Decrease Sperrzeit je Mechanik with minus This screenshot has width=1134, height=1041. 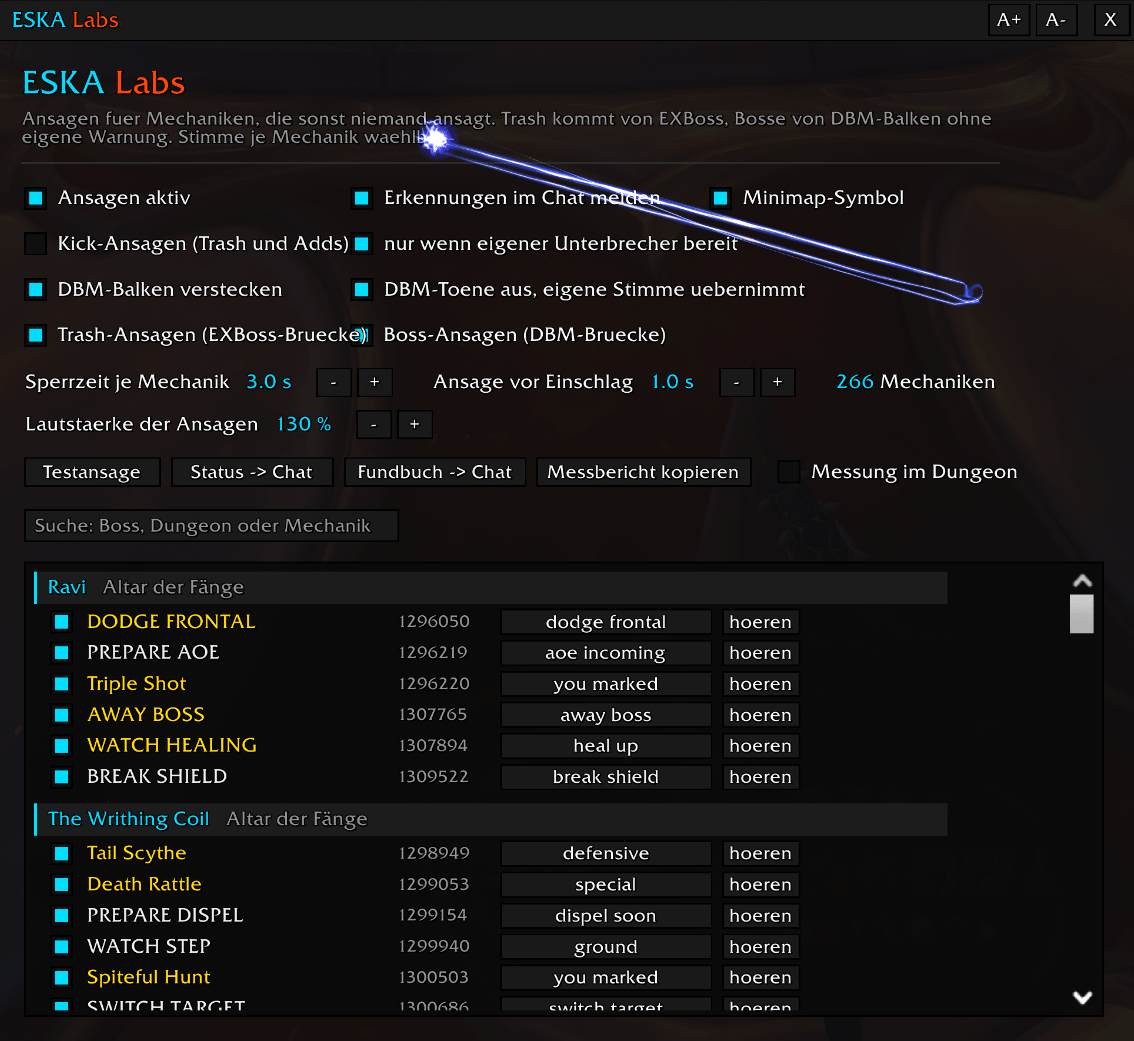[333, 382]
